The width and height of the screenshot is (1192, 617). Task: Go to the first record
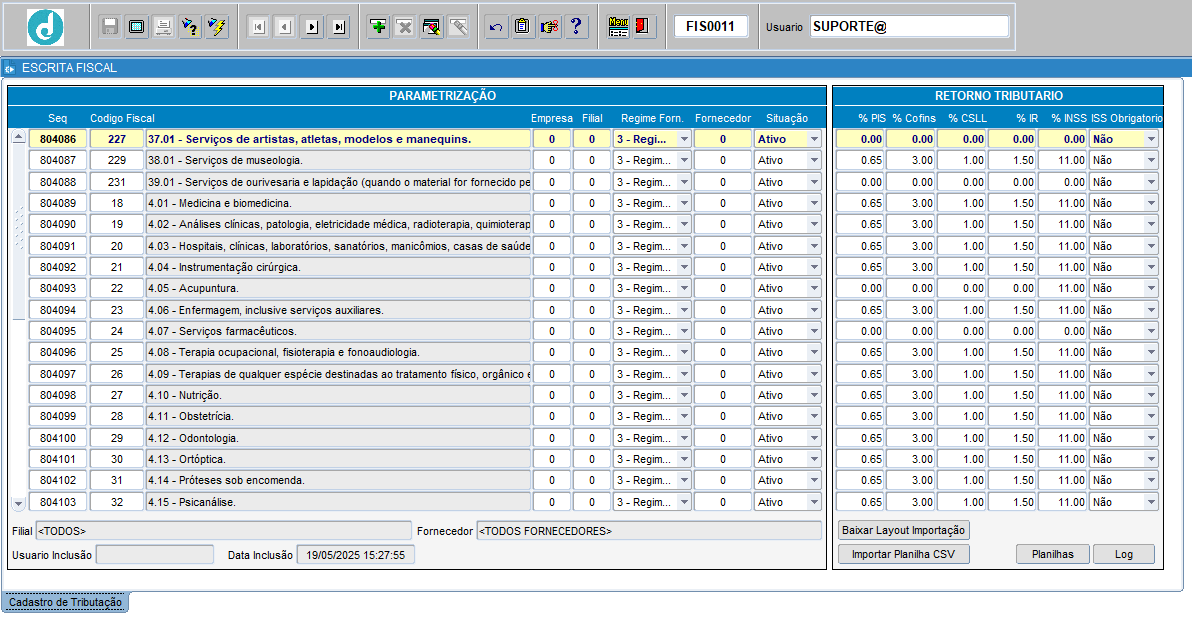pos(258,27)
